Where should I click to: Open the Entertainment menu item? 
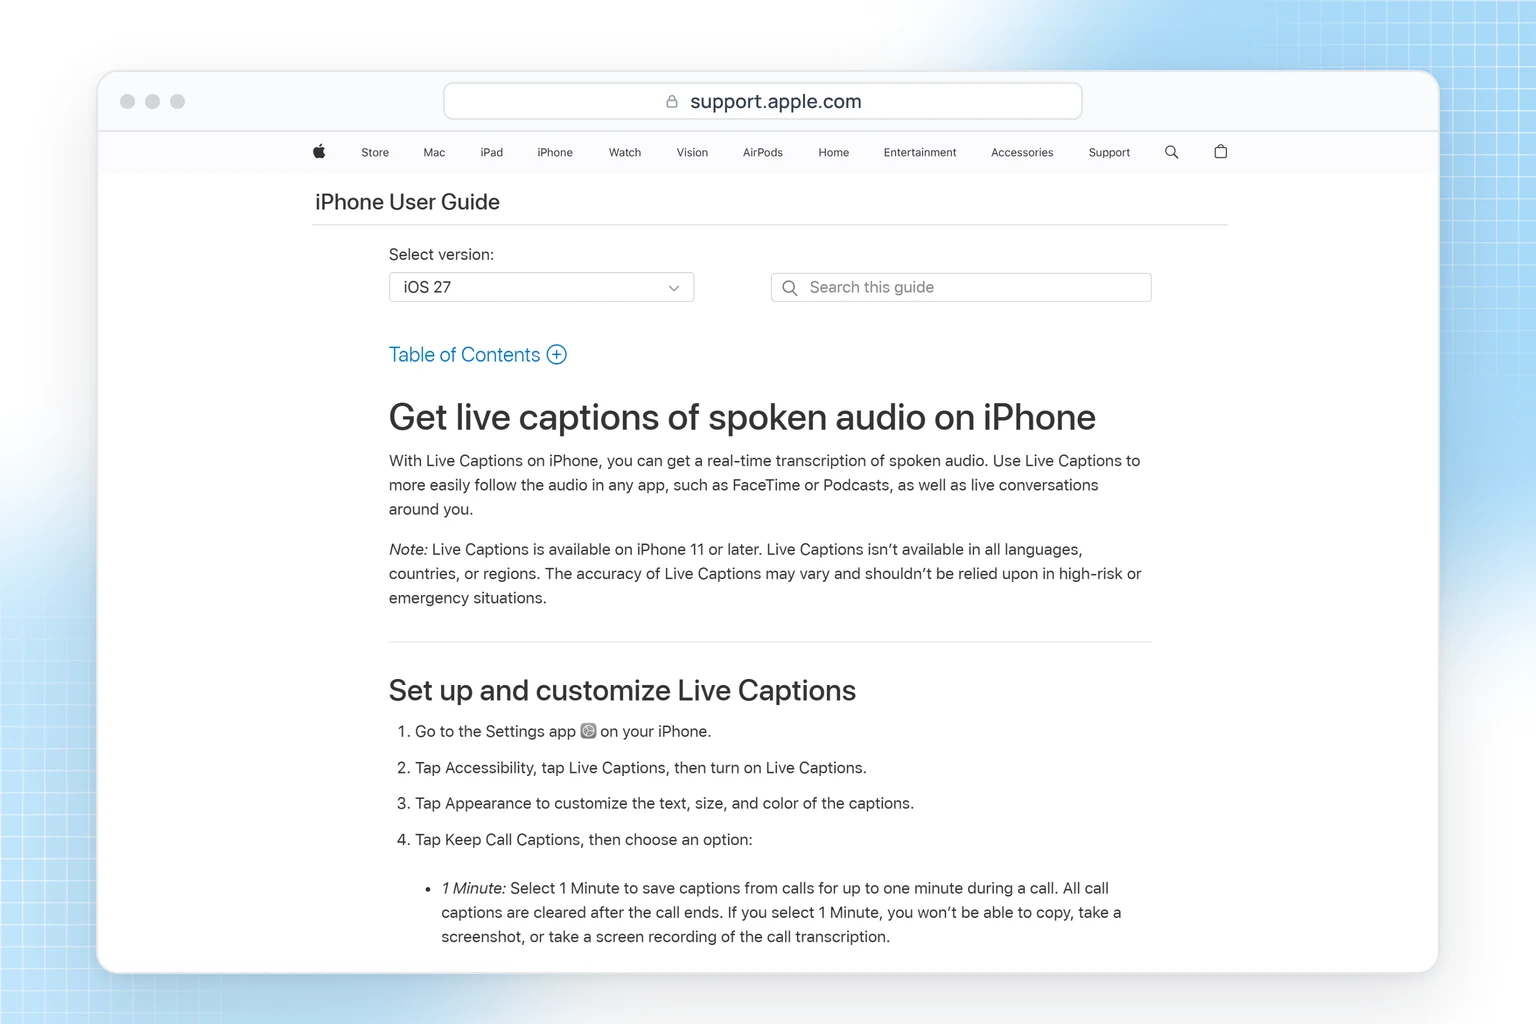(920, 152)
